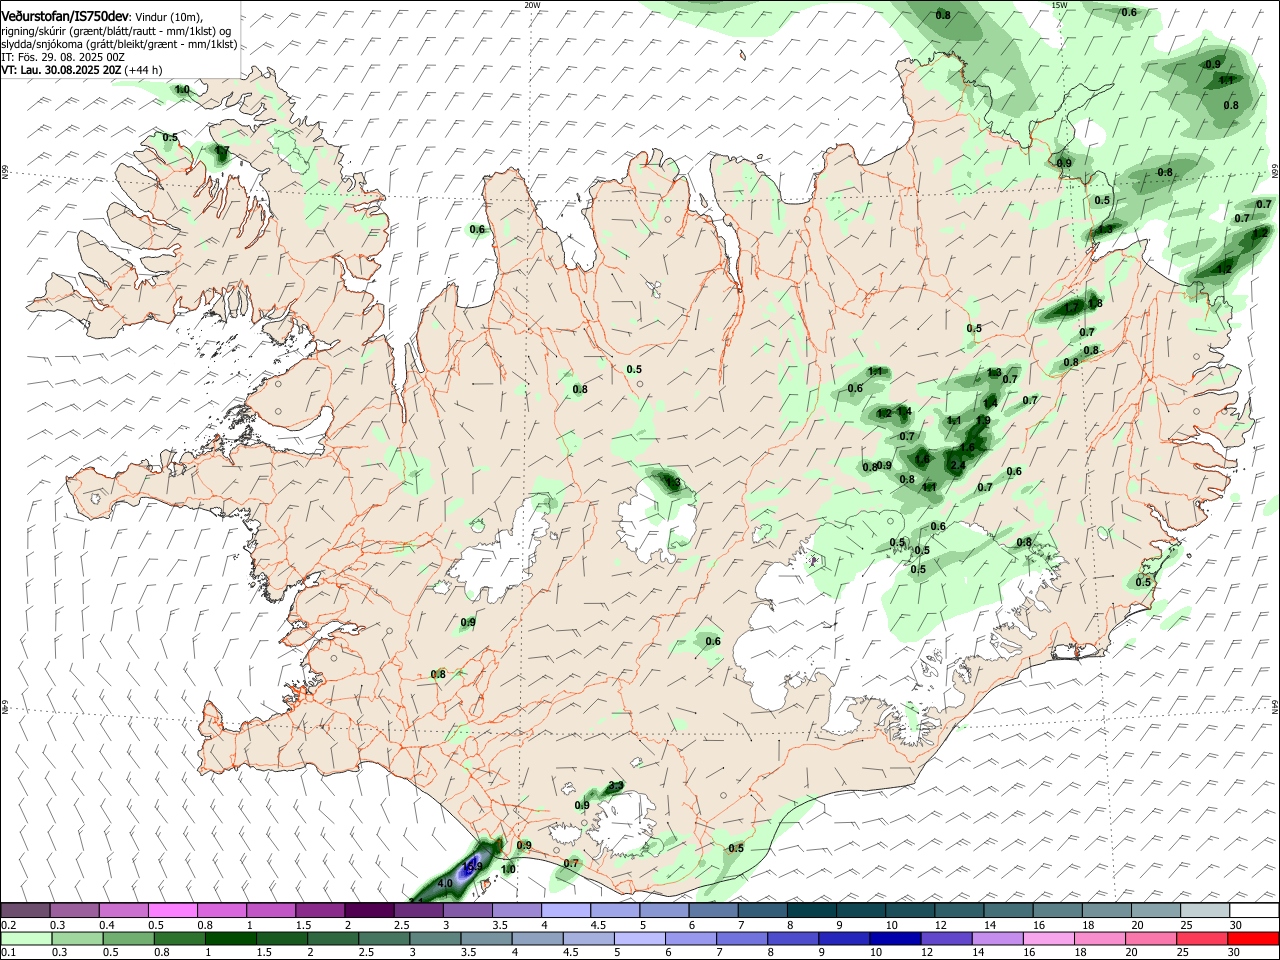Click the Veðurstofan/IS750dev title text
This screenshot has width=1280, height=960.
65,16
